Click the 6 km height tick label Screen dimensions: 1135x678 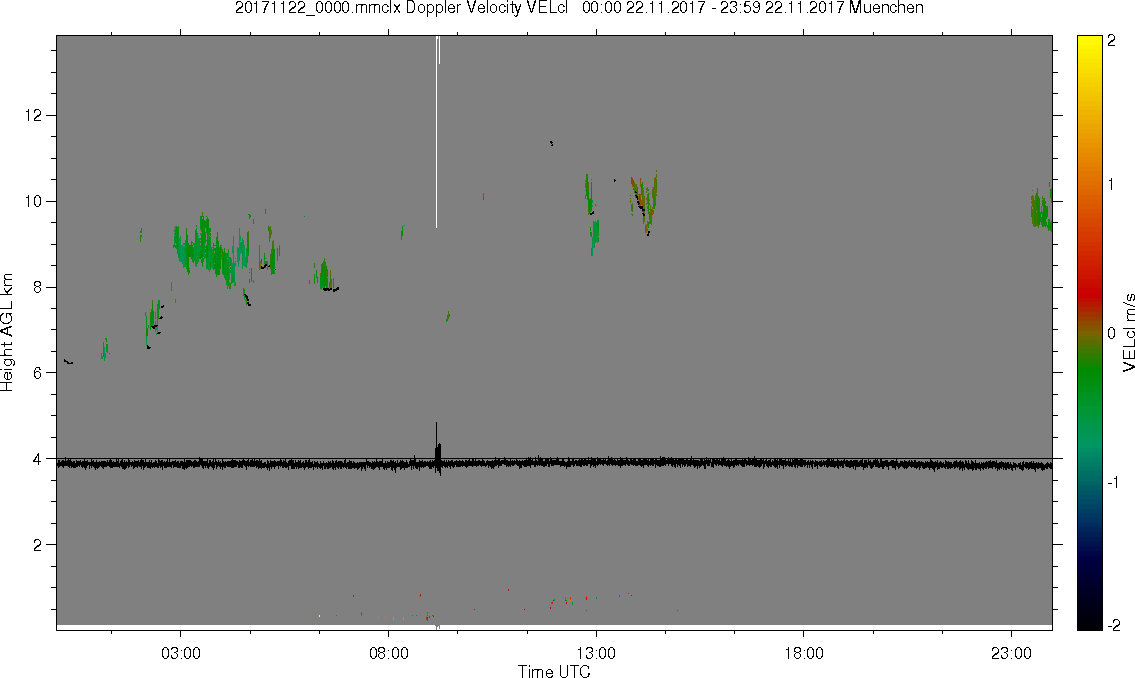[38, 373]
